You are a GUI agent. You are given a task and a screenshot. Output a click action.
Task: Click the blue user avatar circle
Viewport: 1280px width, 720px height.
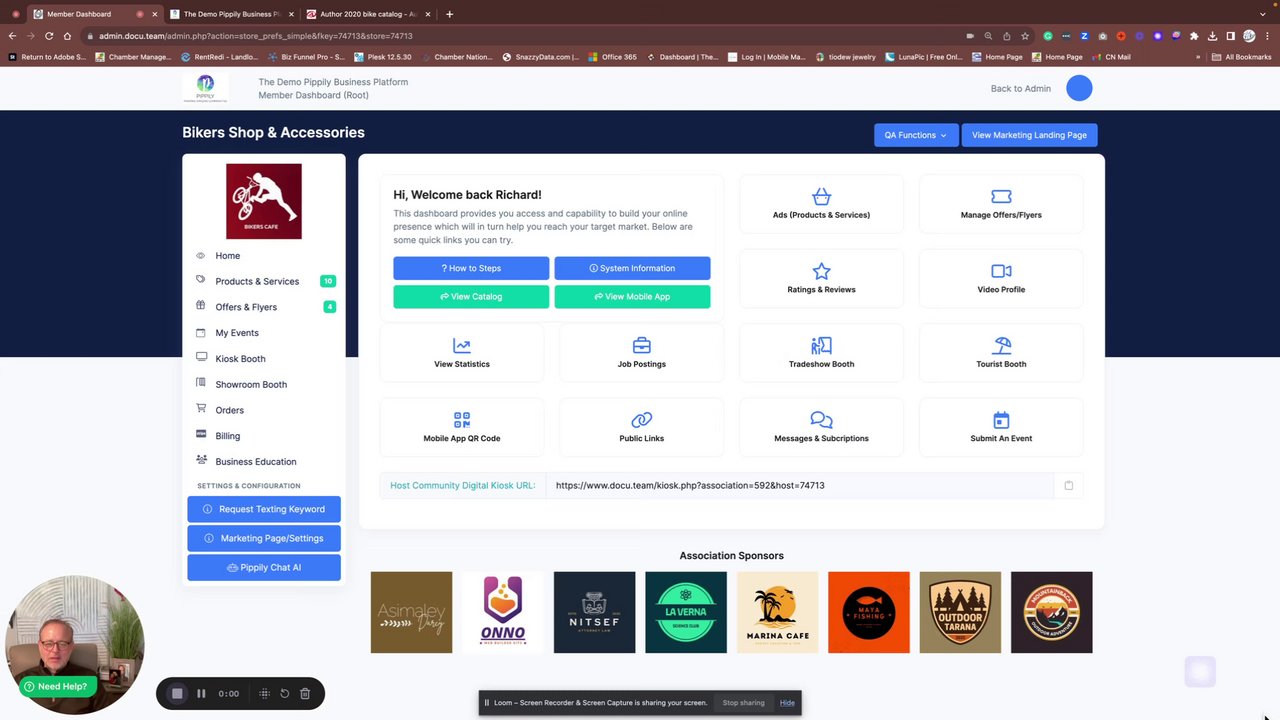1079,88
